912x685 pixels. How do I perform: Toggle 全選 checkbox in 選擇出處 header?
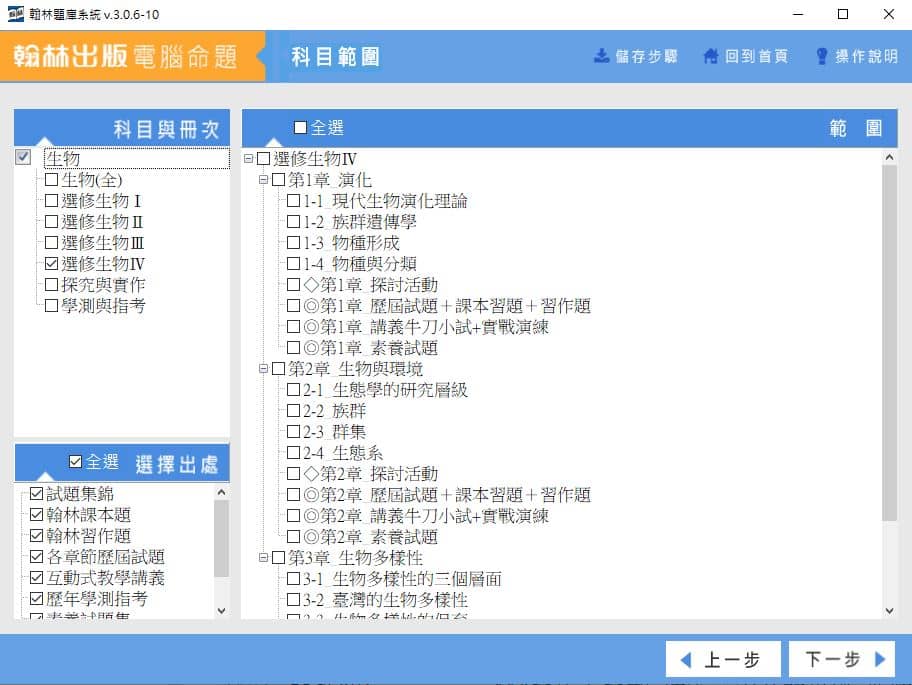coord(76,462)
